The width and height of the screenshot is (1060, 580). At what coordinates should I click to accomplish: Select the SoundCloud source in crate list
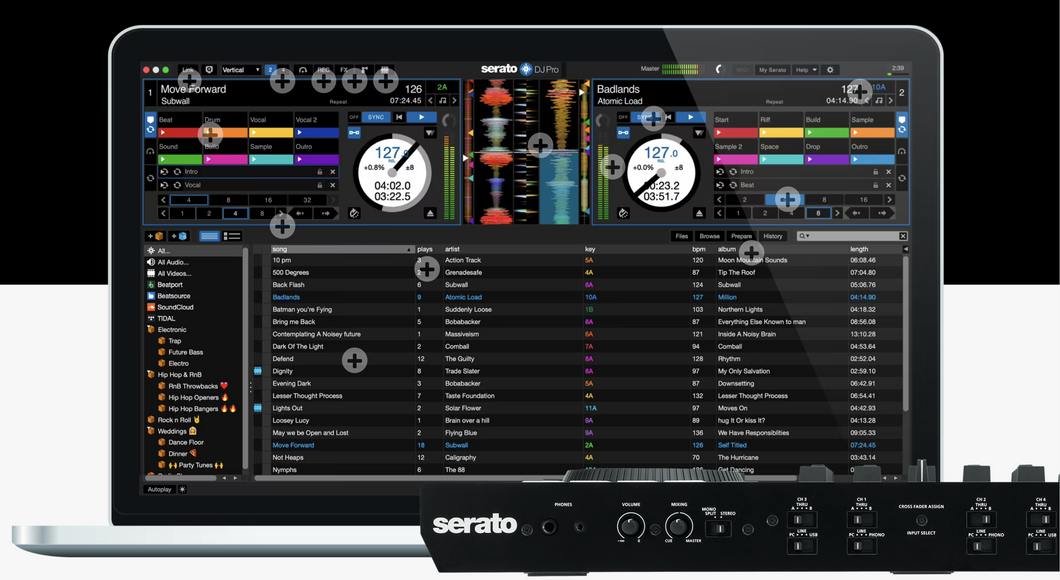coord(175,307)
